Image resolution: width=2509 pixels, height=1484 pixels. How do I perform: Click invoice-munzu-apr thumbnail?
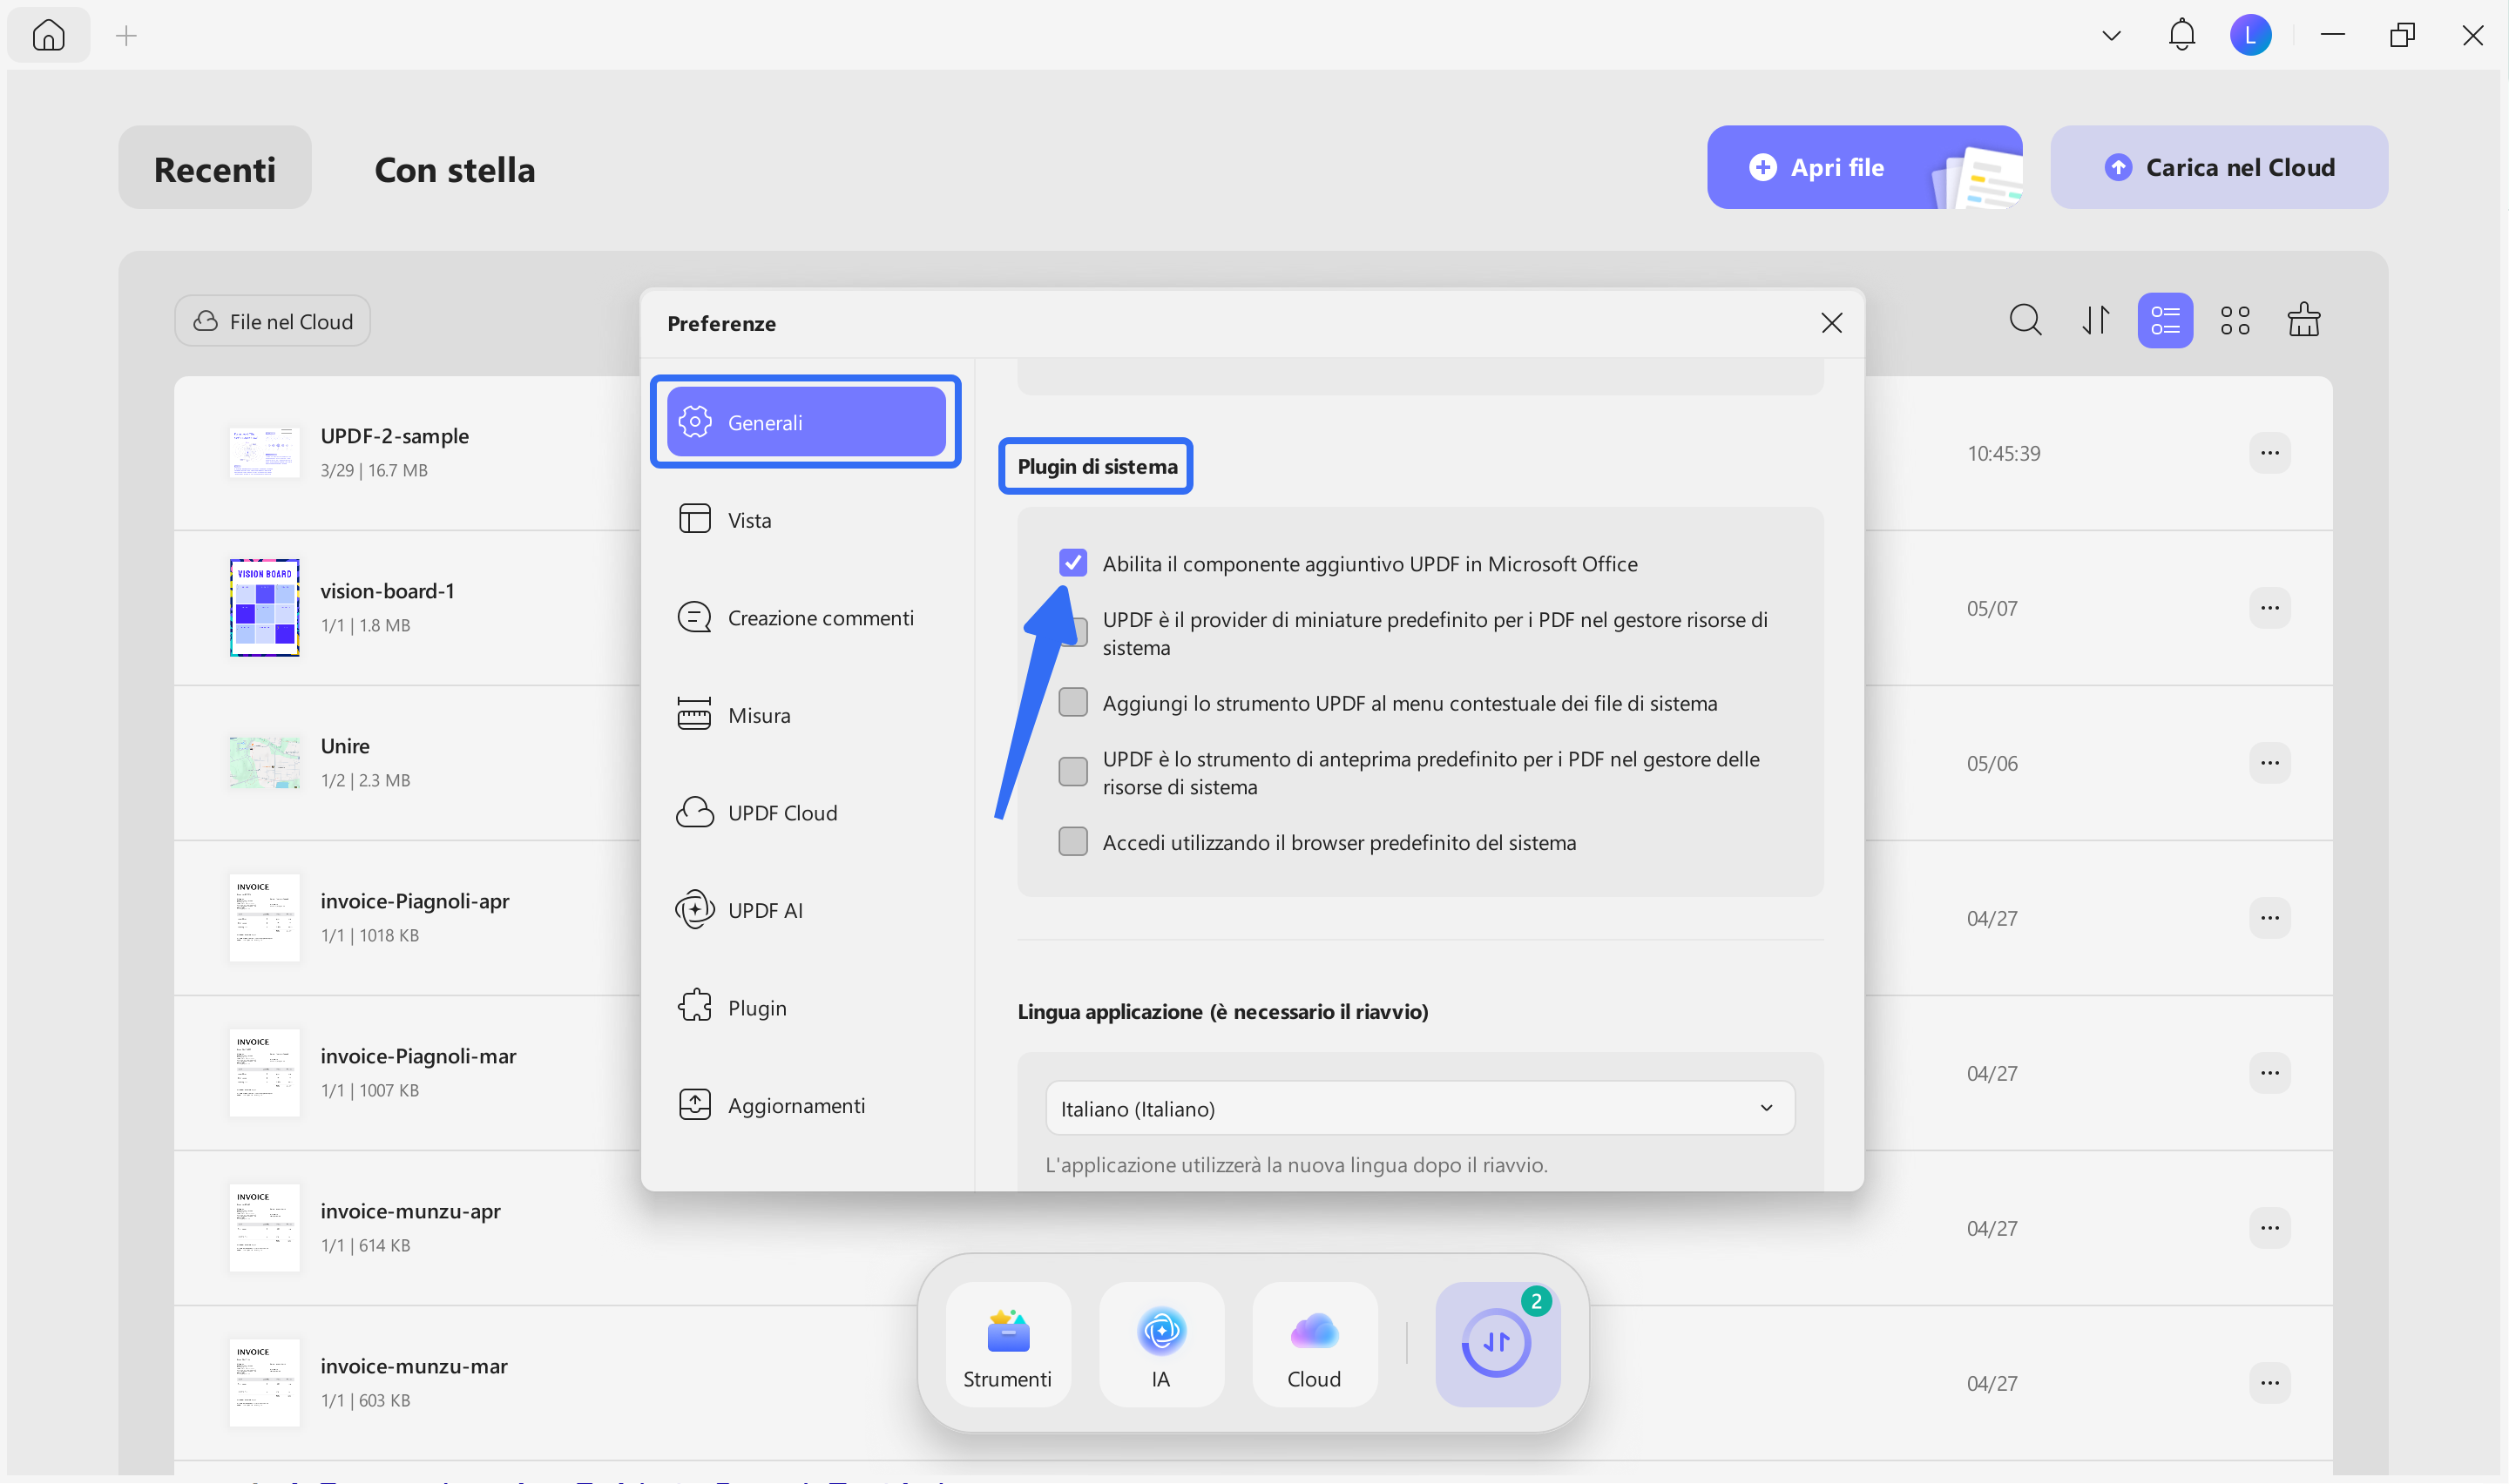pyautogui.click(x=264, y=1227)
